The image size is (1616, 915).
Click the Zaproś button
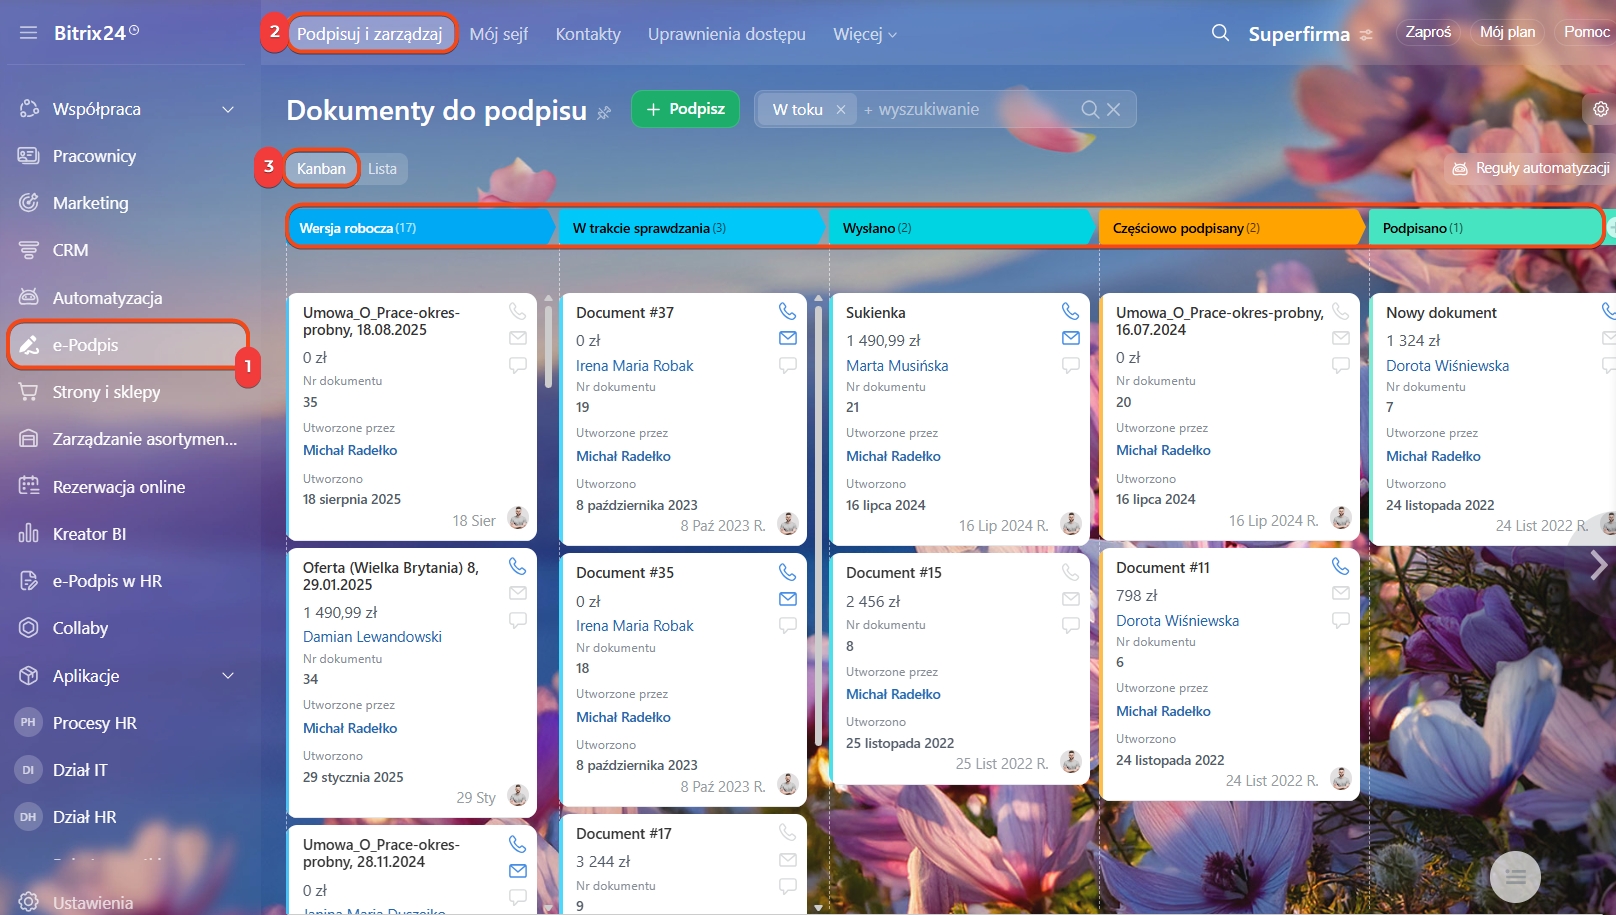coord(1428,32)
